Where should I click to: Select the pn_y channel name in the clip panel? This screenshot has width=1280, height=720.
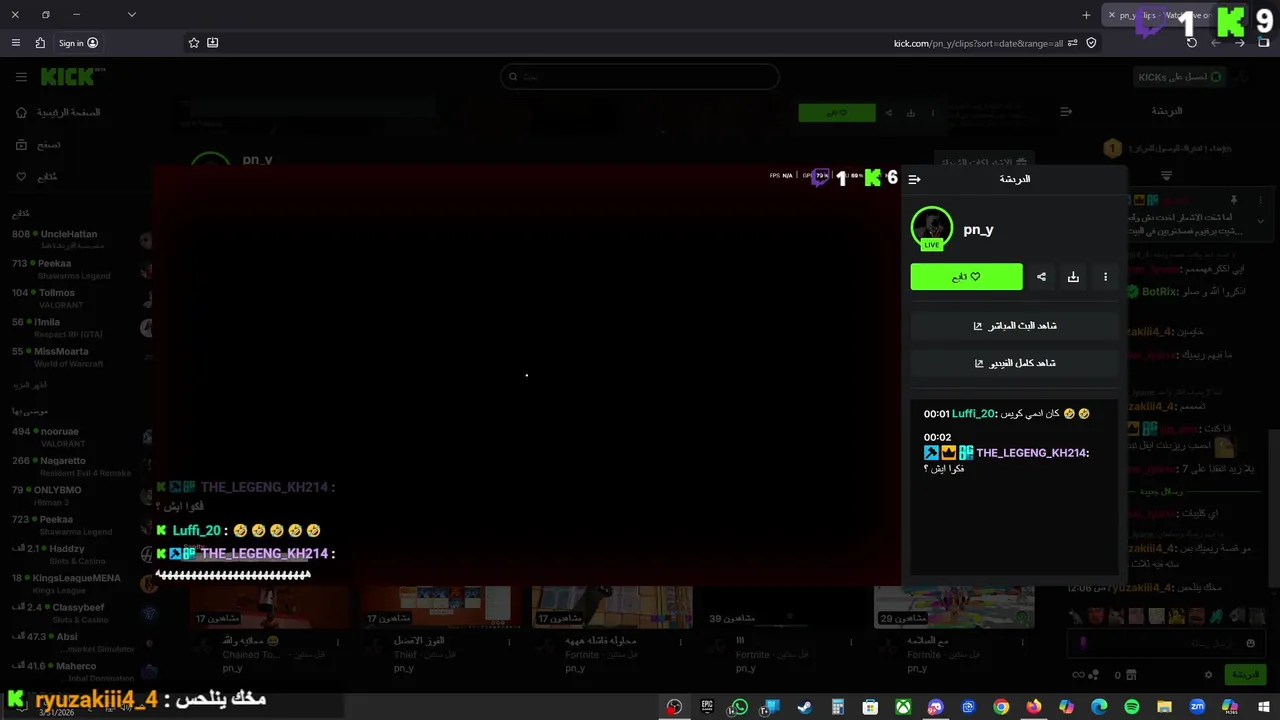pyautogui.click(x=978, y=229)
